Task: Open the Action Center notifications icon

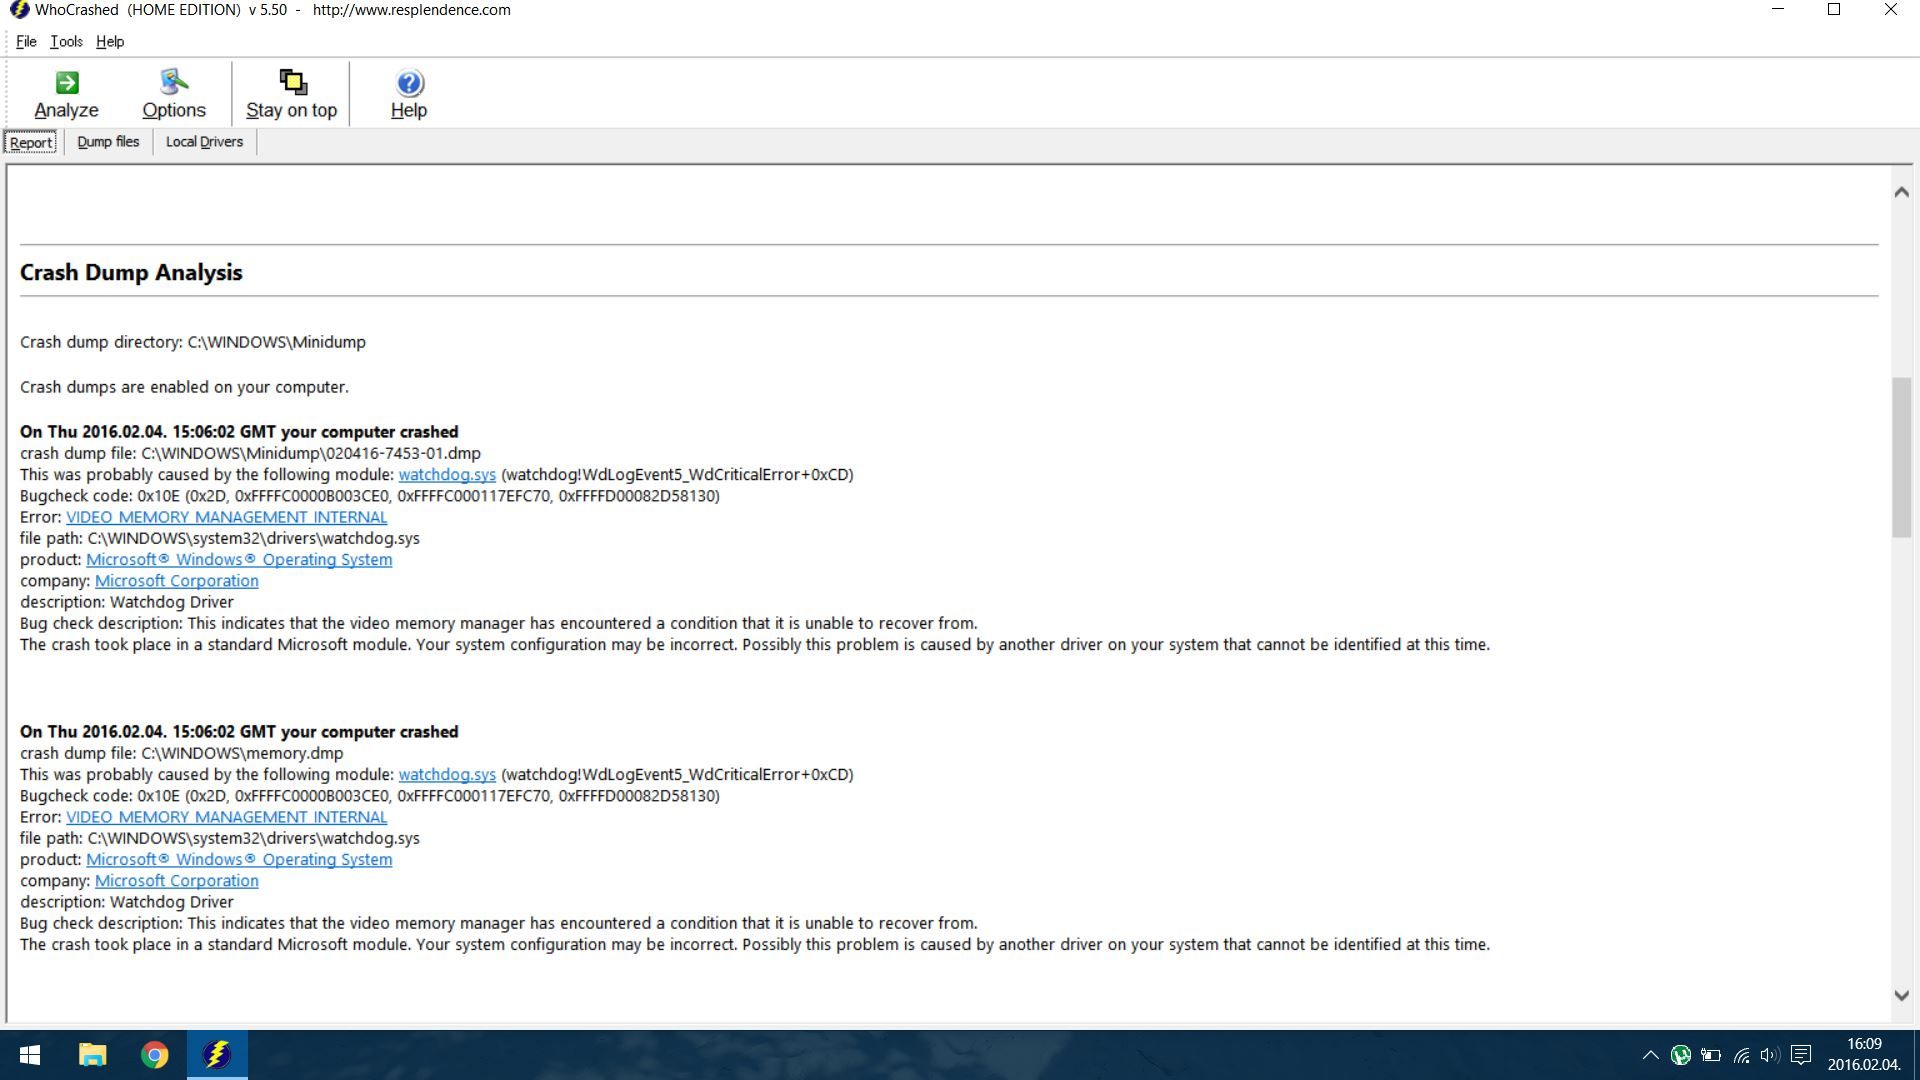Action: (x=1801, y=1055)
